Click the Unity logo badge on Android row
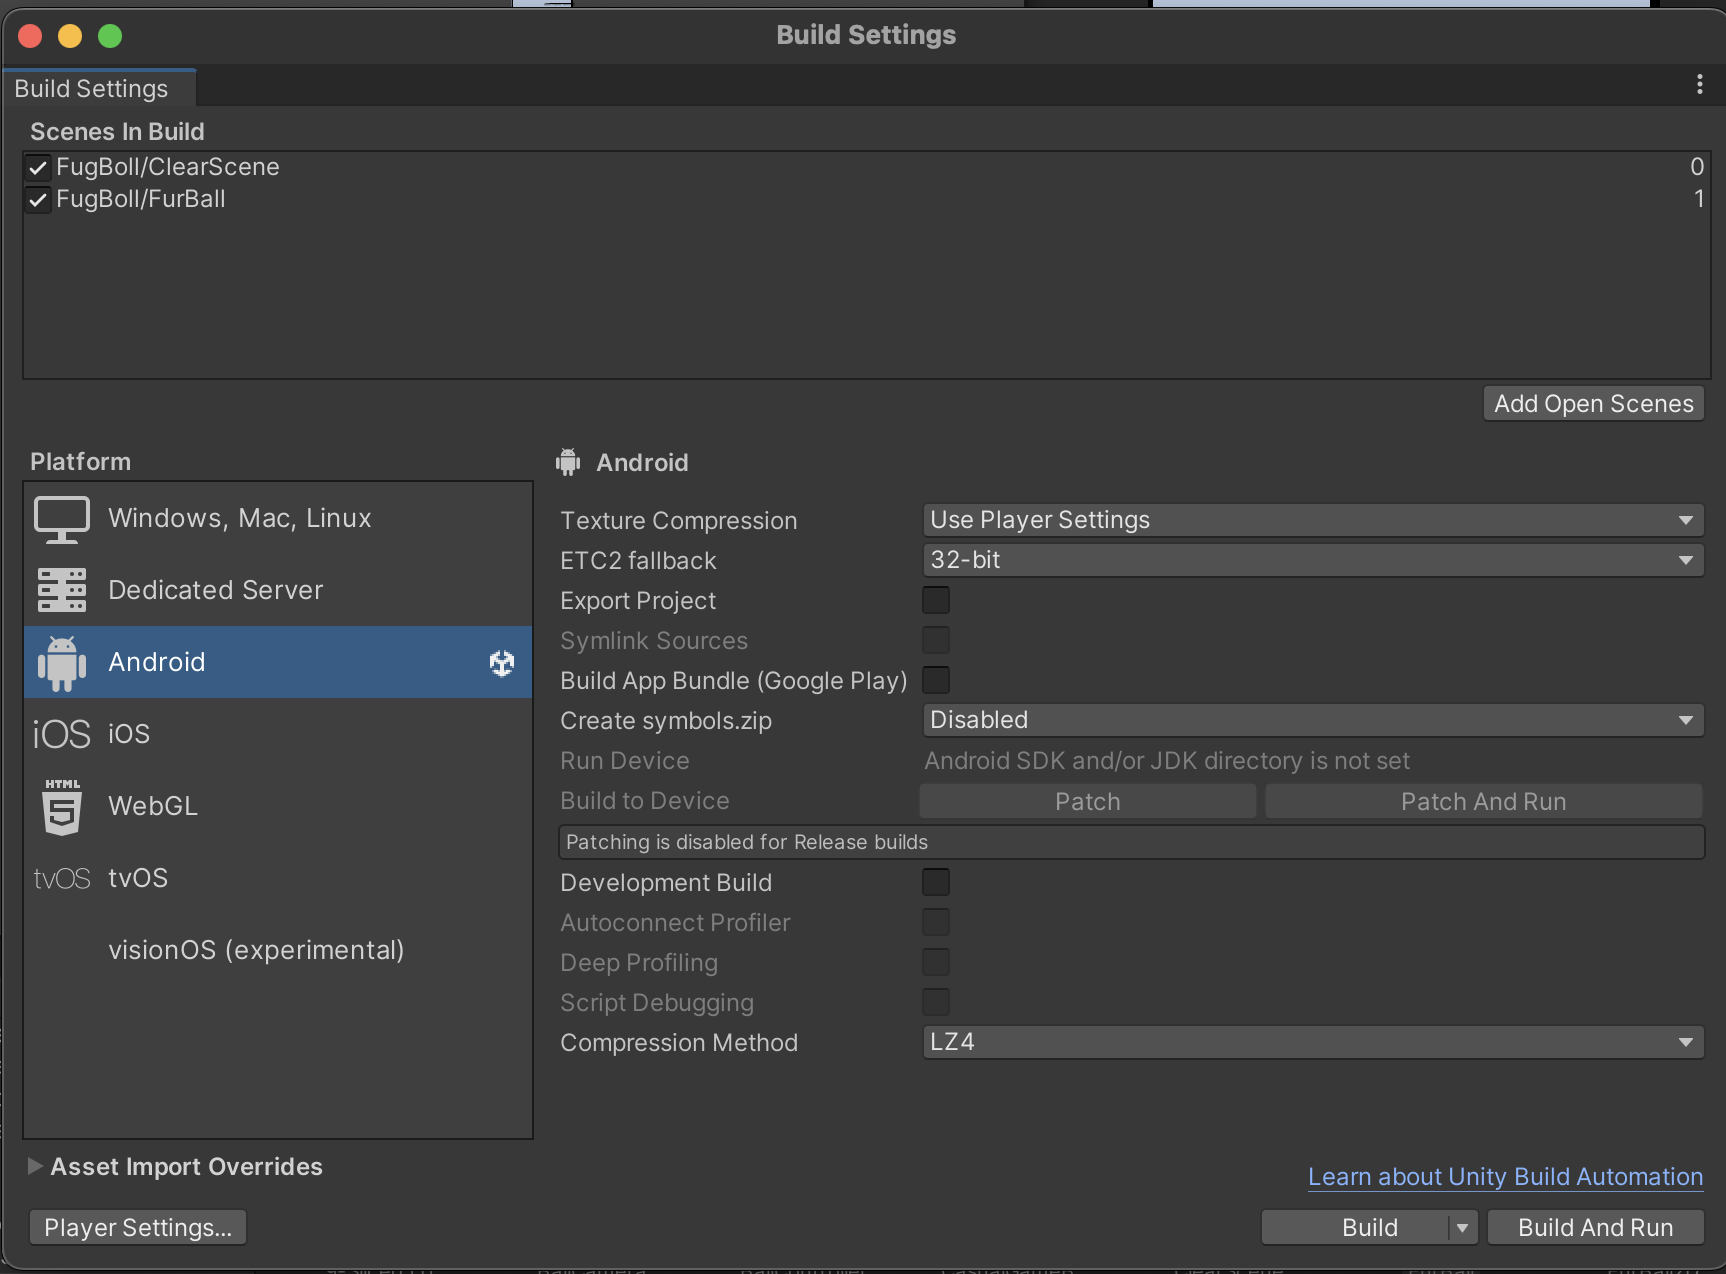This screenshot has width=1726, height=1274. click(x=502, y=662)
